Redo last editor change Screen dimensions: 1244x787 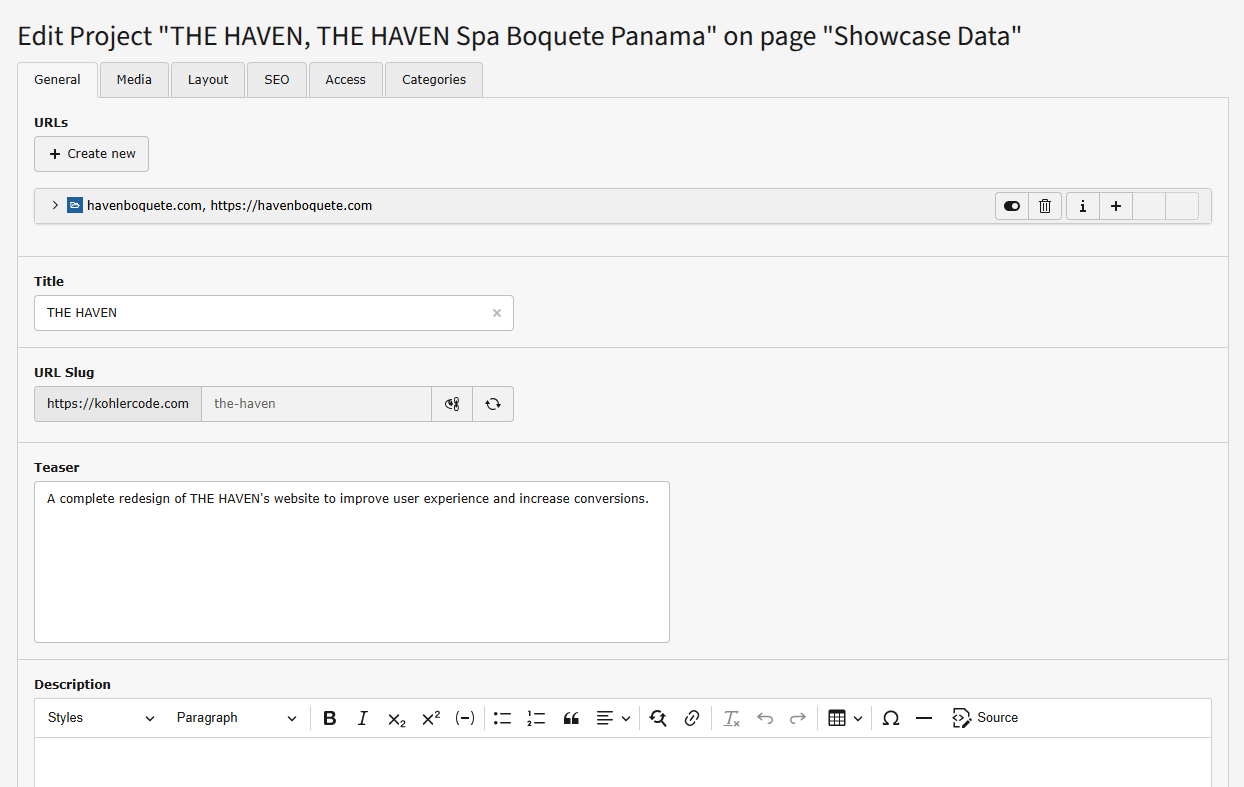pos(798,718)
